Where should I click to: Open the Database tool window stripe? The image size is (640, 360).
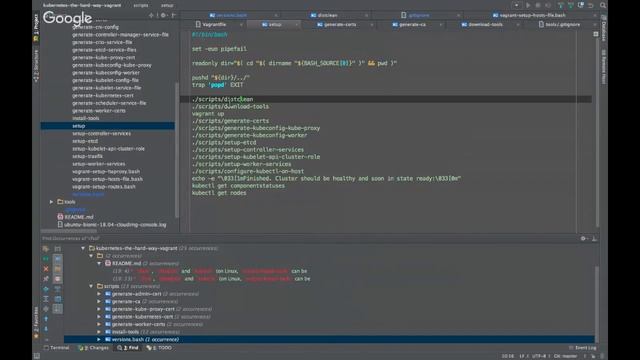604,28
